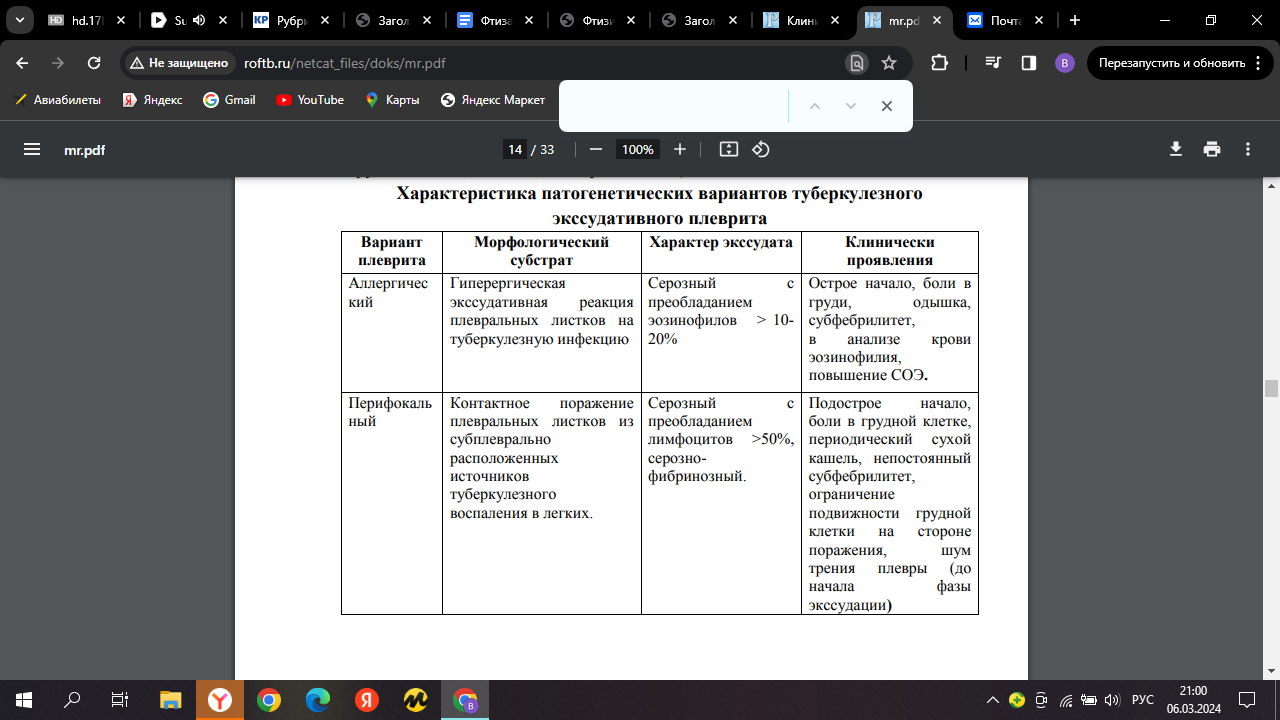This screenshot has height=720, width=1280.
Task: Open Windows Start menu
Action: pos(24,700)
